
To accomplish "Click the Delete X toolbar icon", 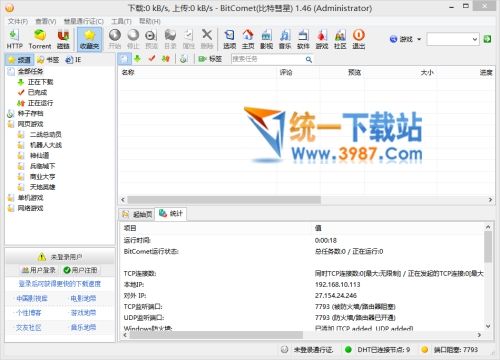I will [x=207, y=39].
